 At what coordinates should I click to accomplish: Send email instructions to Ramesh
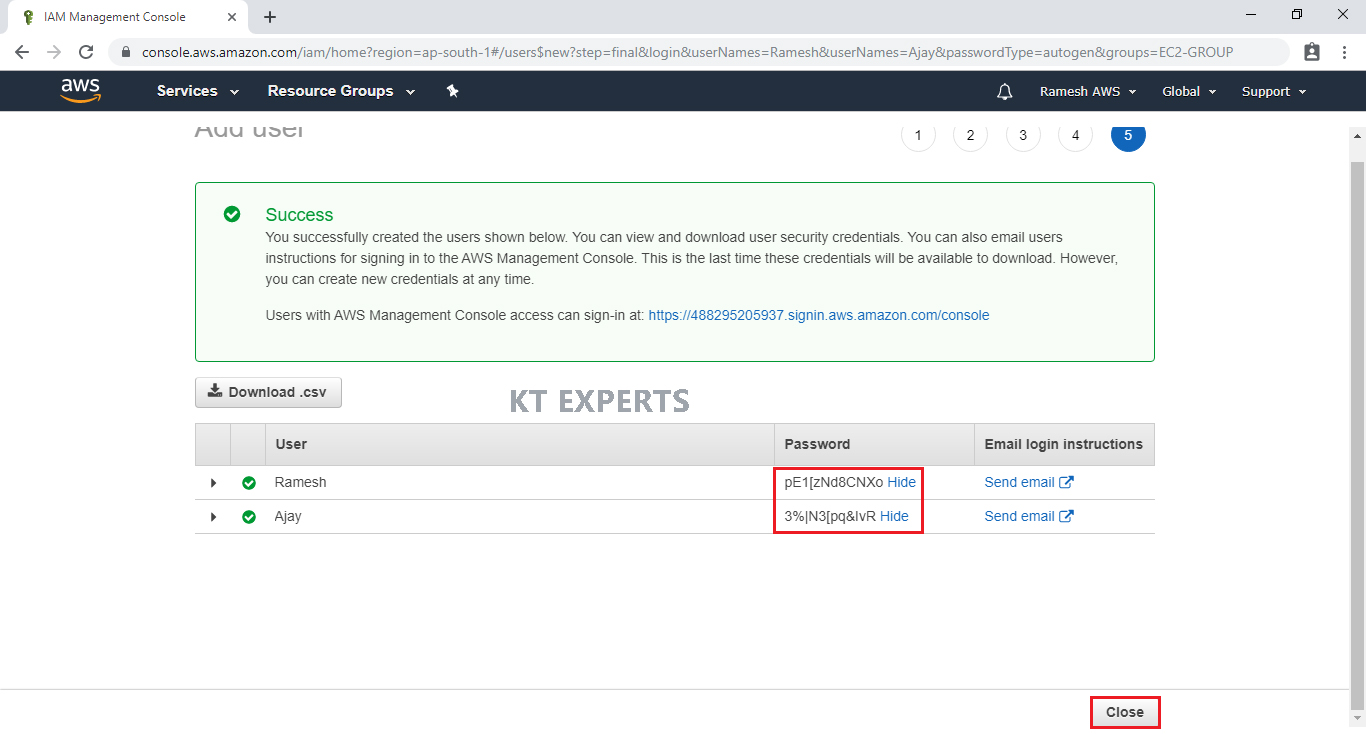[1029, 482]
